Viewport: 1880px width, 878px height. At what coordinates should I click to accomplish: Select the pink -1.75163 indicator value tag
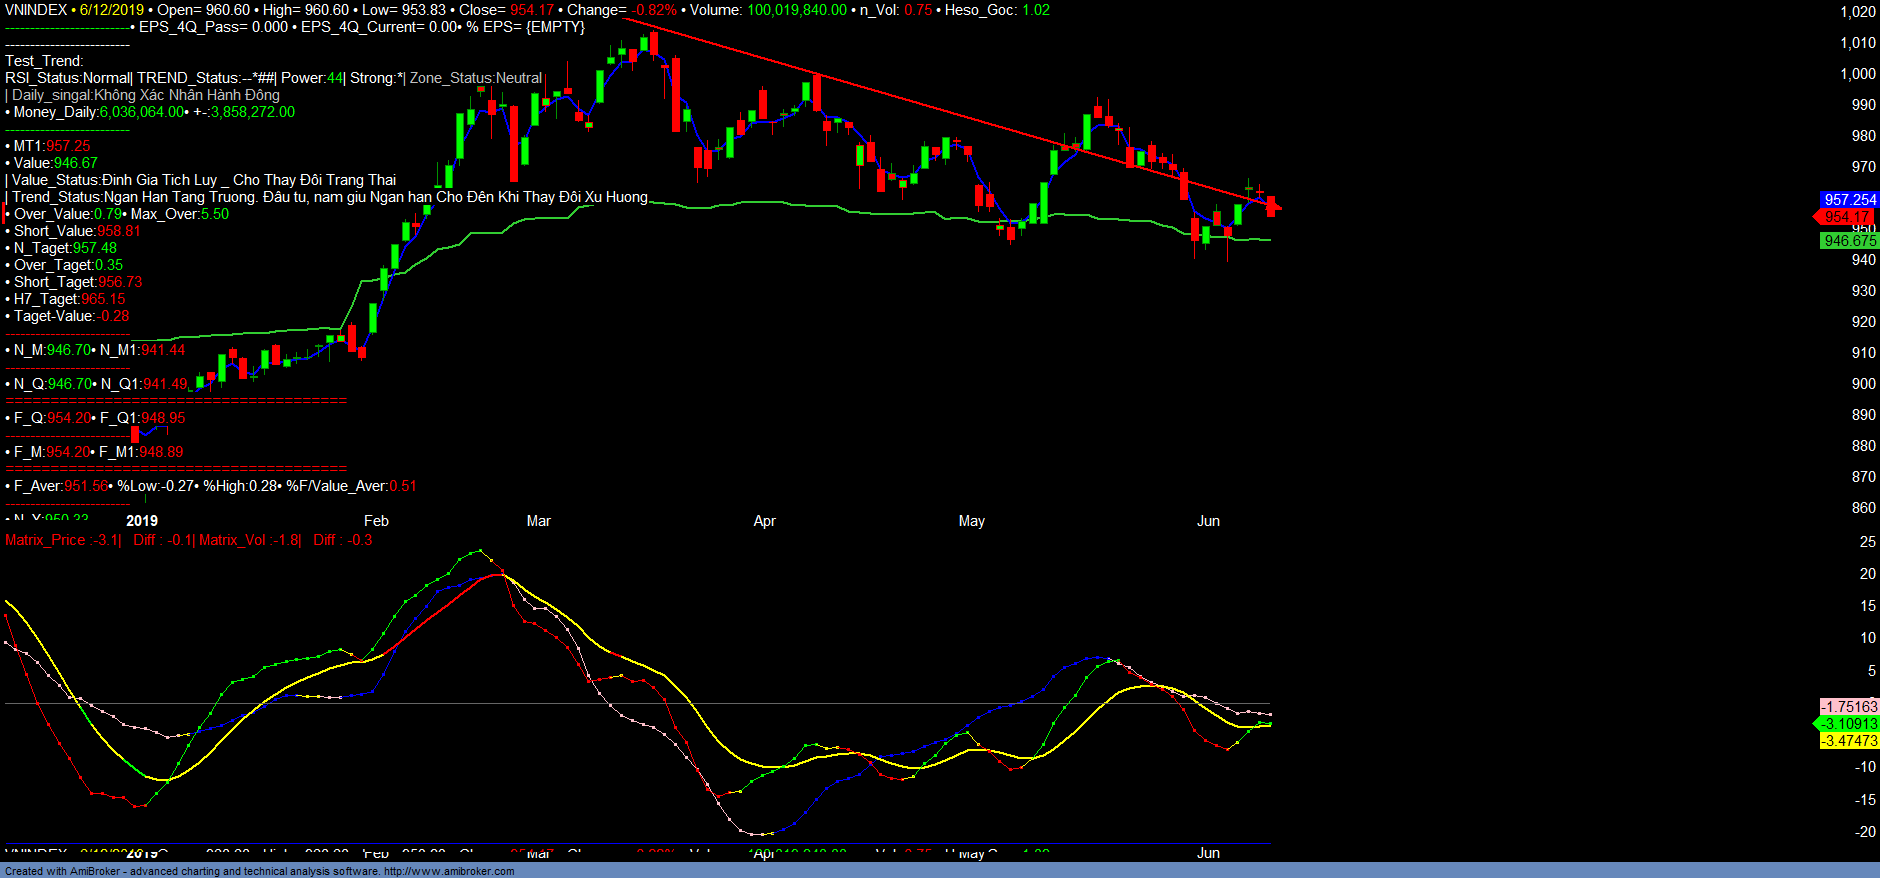[x=1849, y=707]
